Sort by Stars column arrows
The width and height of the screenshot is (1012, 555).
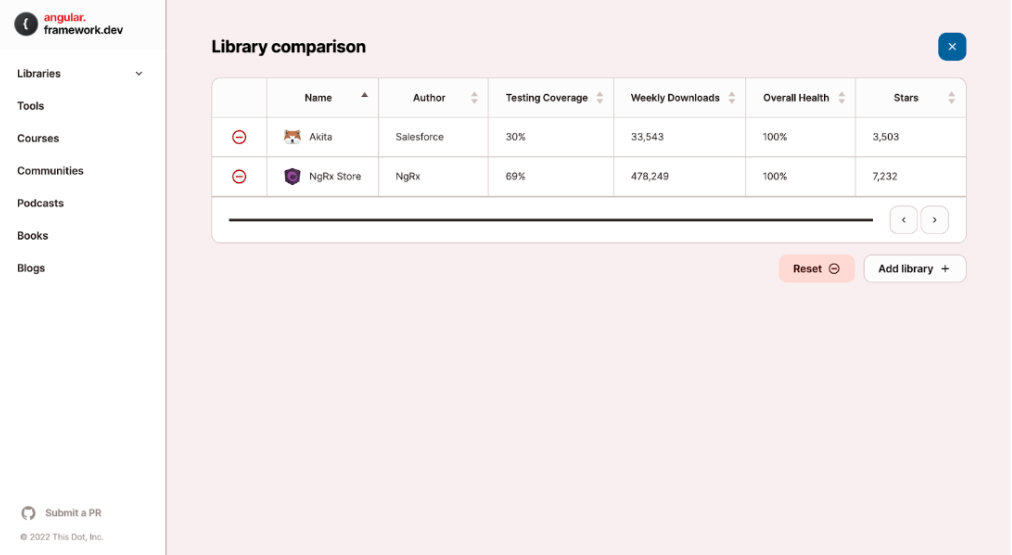point(951,97)
